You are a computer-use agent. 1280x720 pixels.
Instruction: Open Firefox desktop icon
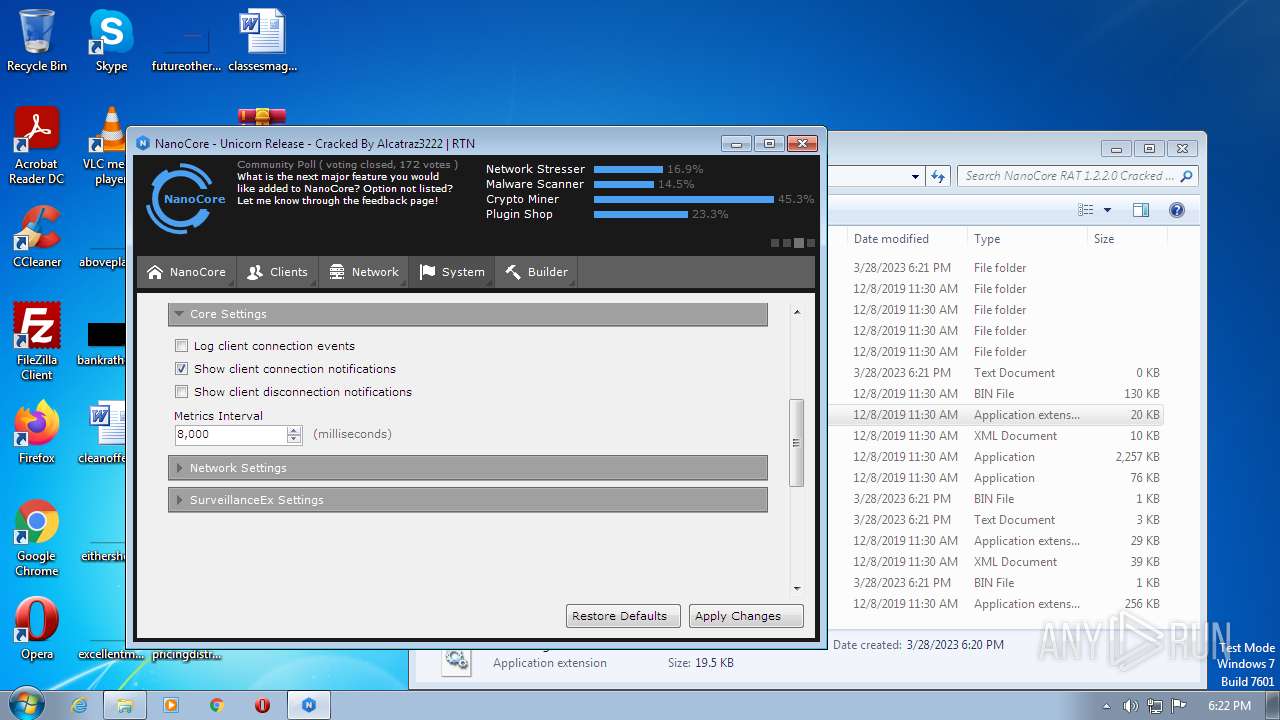[x=37, y=433]
